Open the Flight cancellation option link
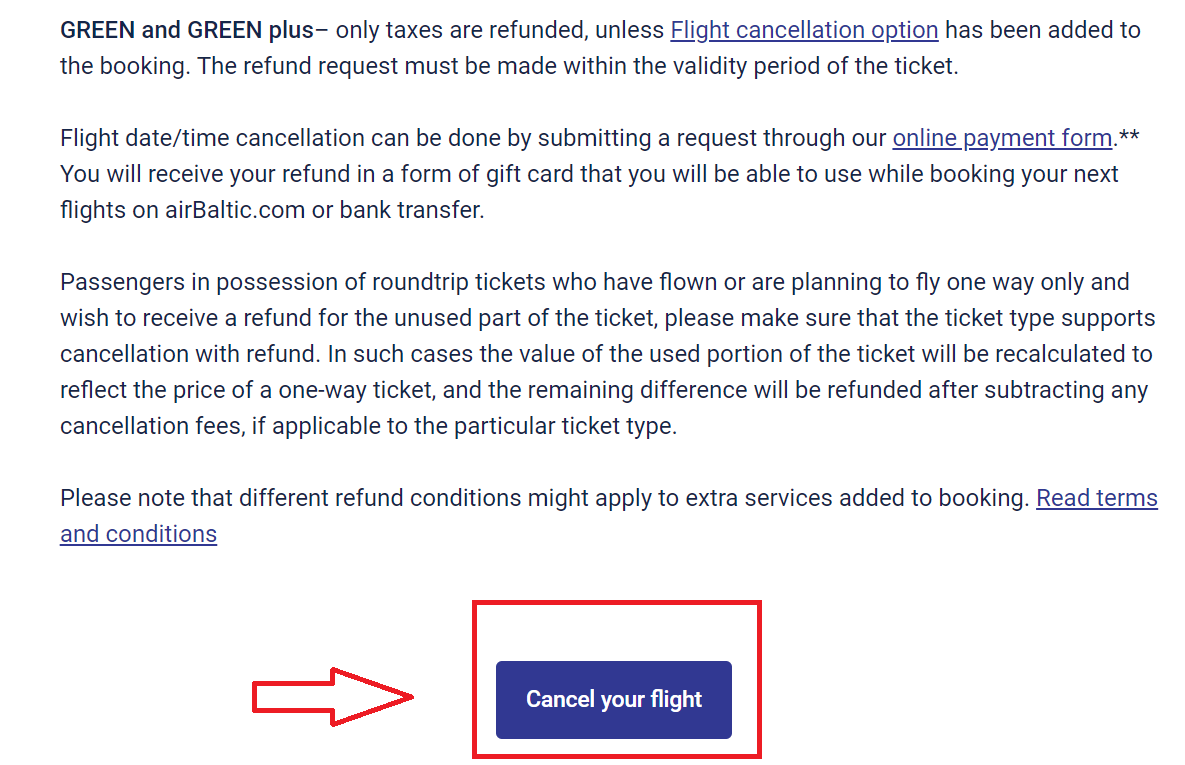Image resolution: width=1185 pixels, height=765 pixels. click(x=804, y=30)
